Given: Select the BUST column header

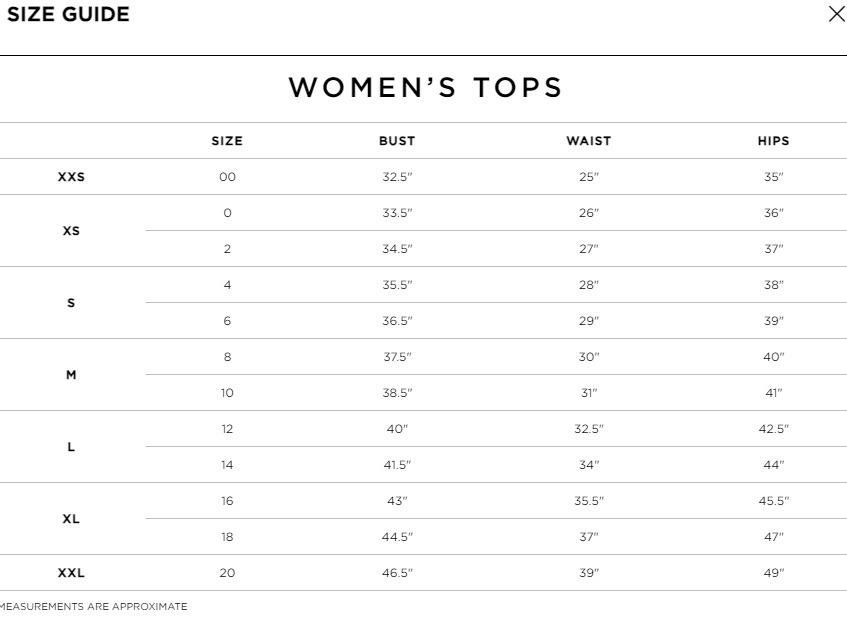Looking at the screenshot, I should pos(397,141).
